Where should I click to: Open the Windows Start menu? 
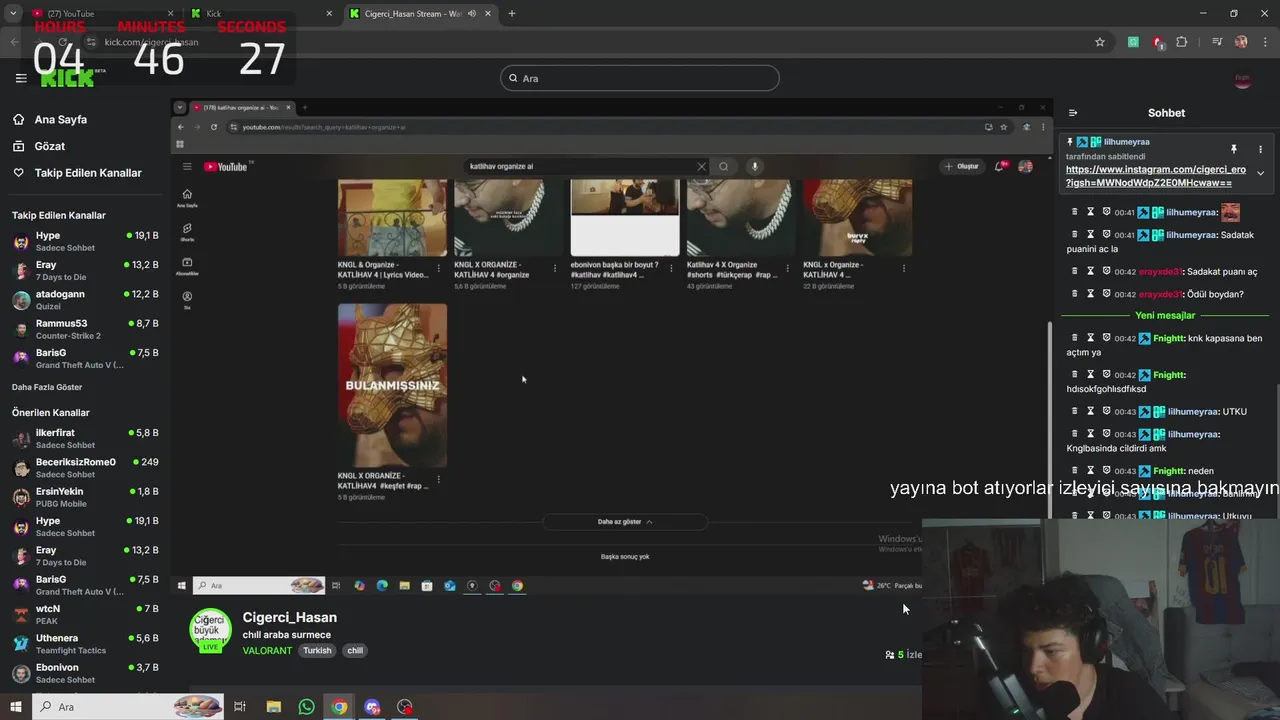[x=15, y=707]
